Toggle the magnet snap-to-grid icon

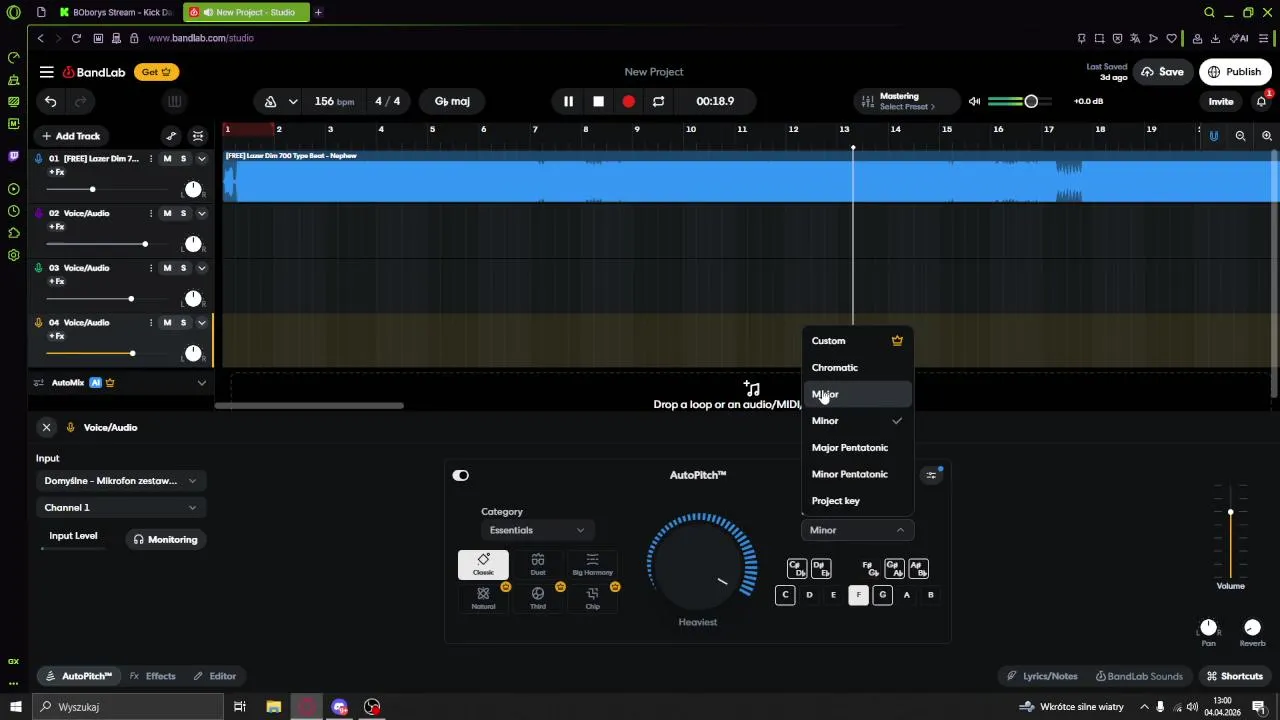click(1214, 136)
